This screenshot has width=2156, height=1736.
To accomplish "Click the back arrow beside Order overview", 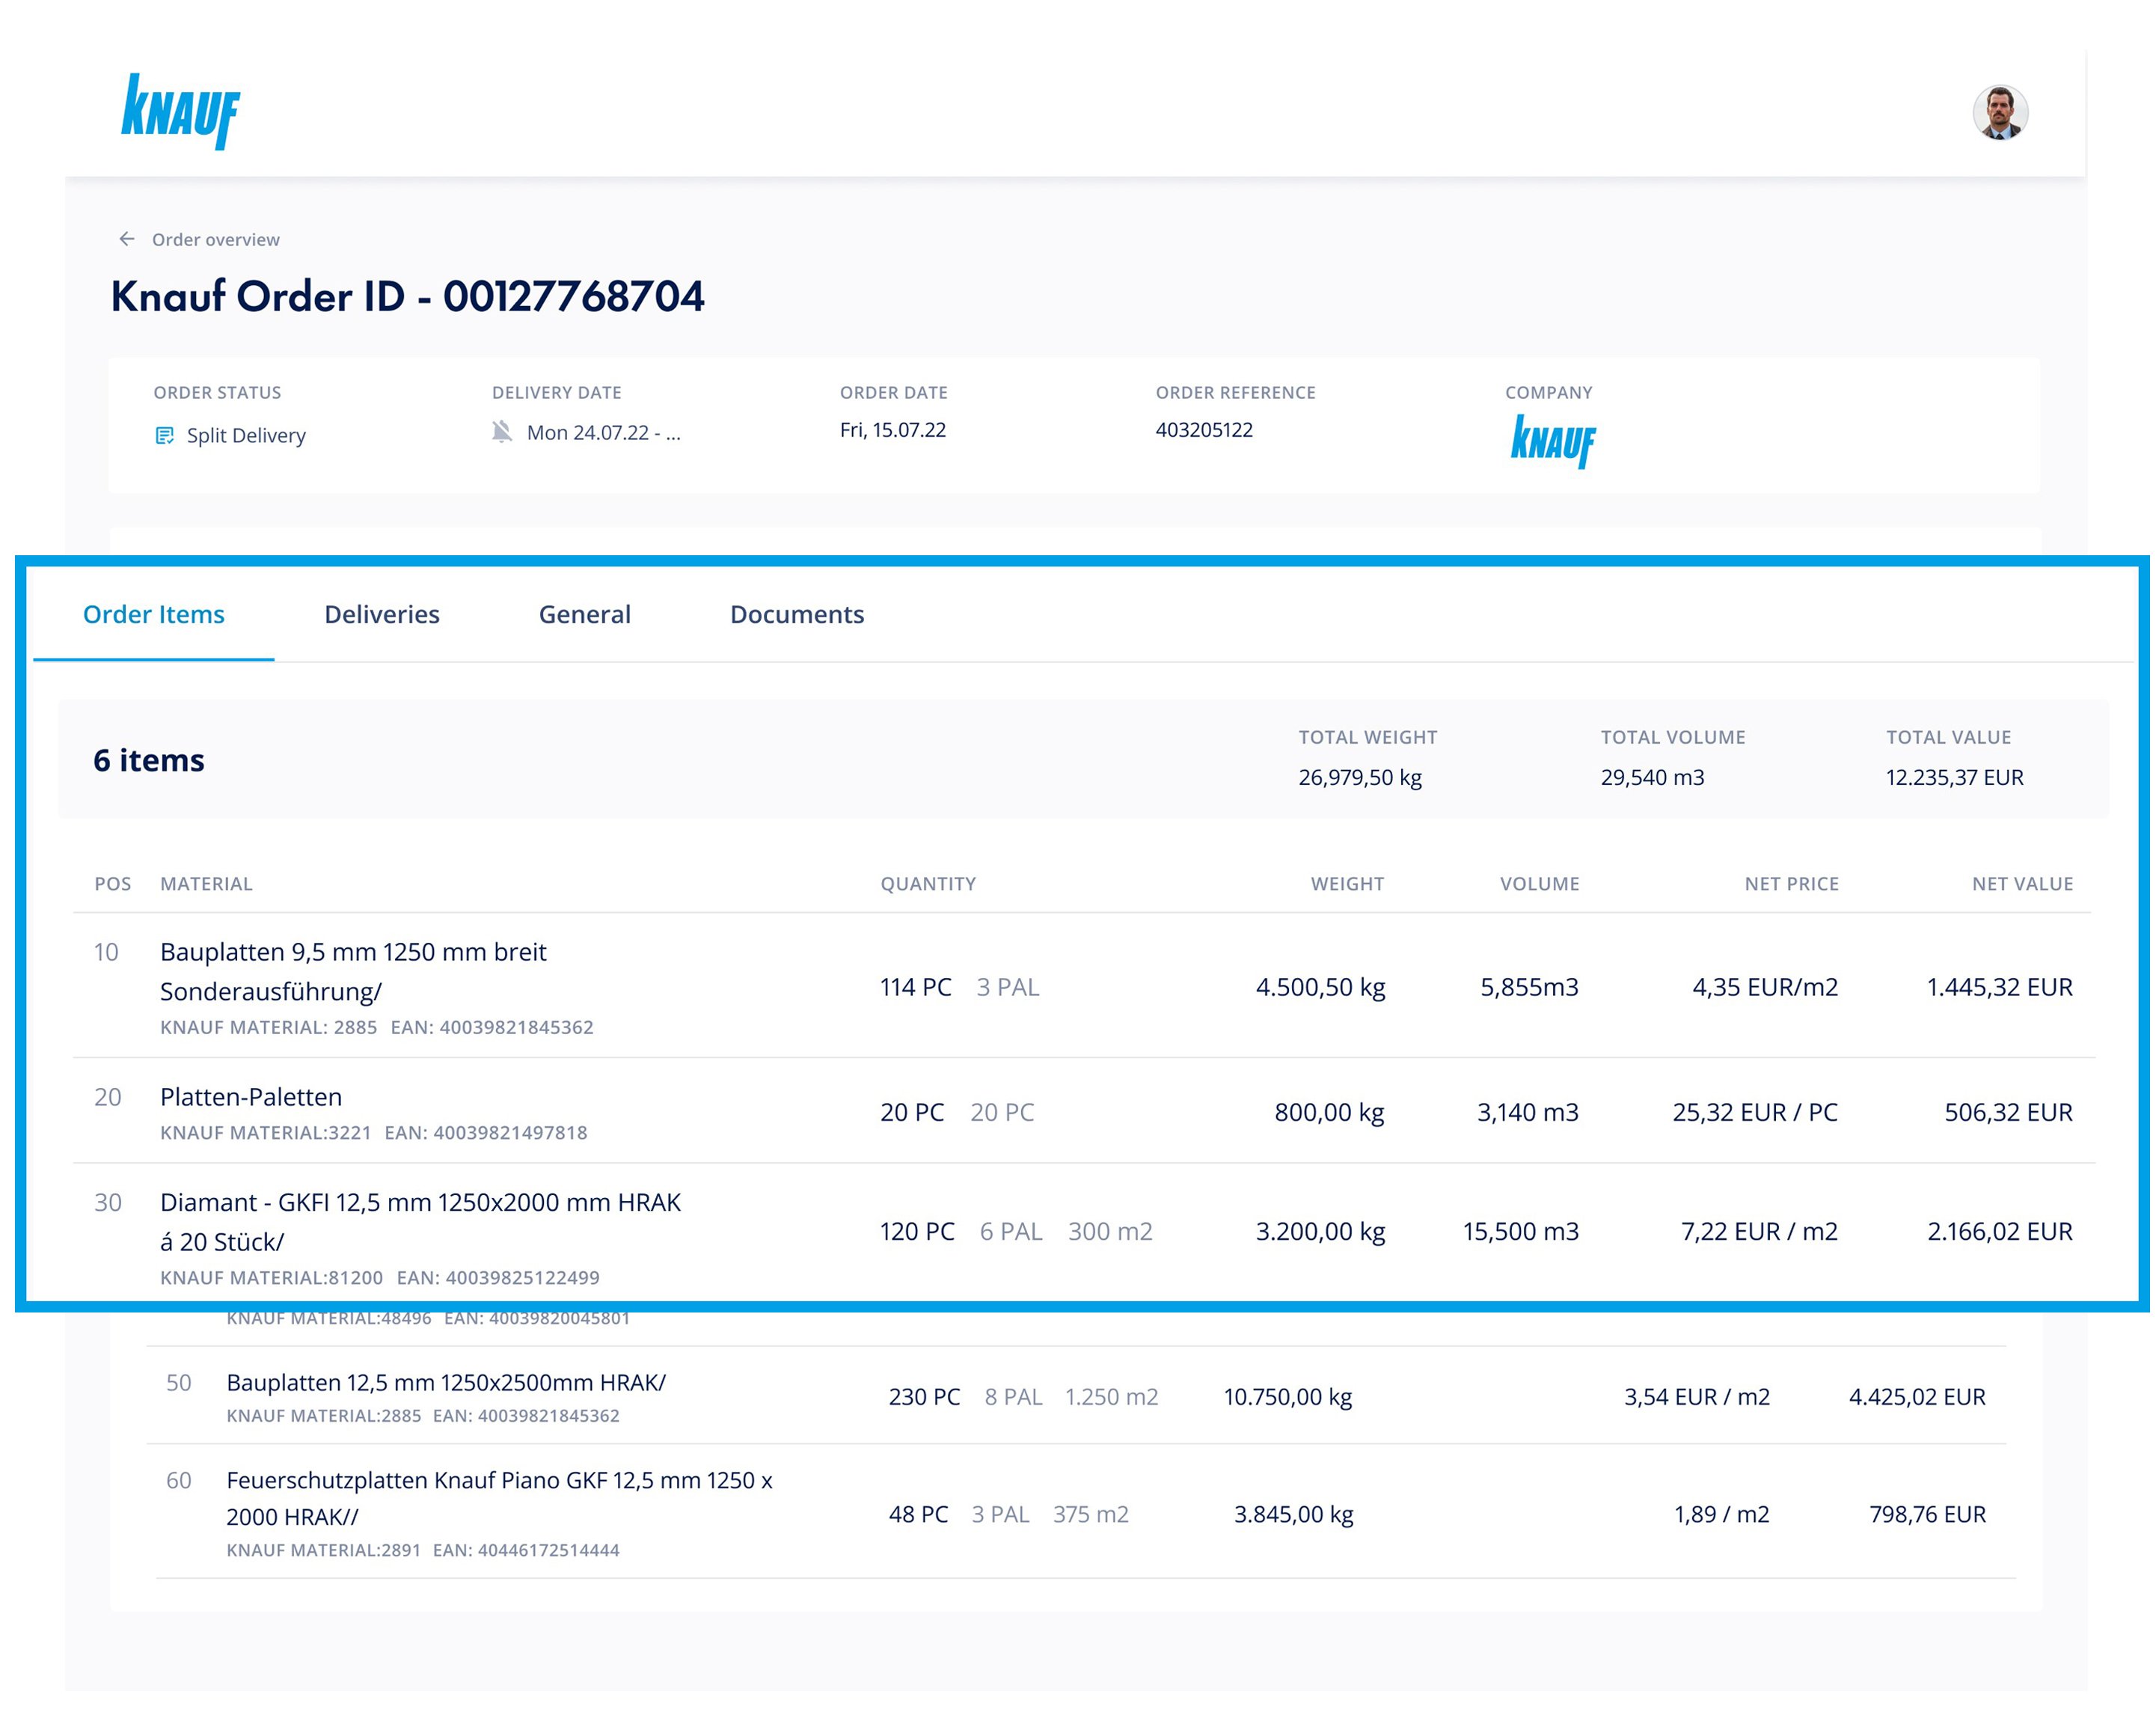I will coord(127,239).
